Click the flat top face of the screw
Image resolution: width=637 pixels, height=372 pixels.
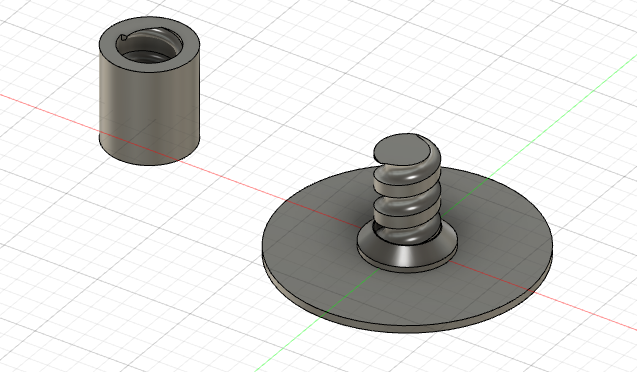pos(400,149)
